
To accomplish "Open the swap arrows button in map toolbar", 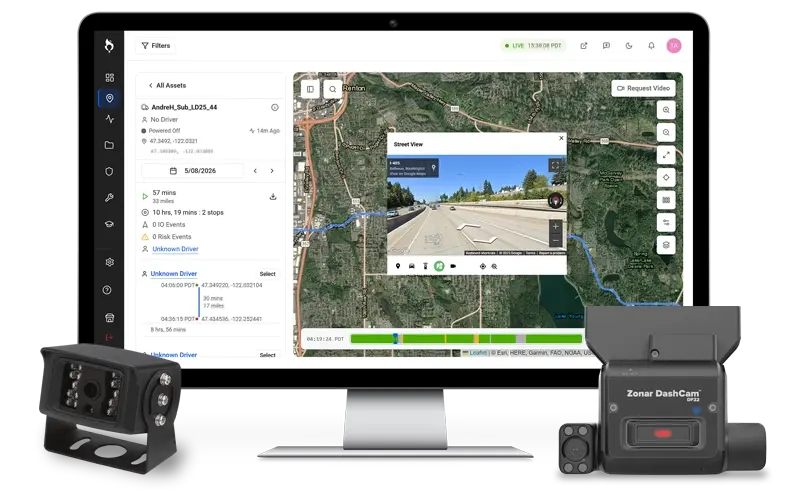I will click(666, 222).
